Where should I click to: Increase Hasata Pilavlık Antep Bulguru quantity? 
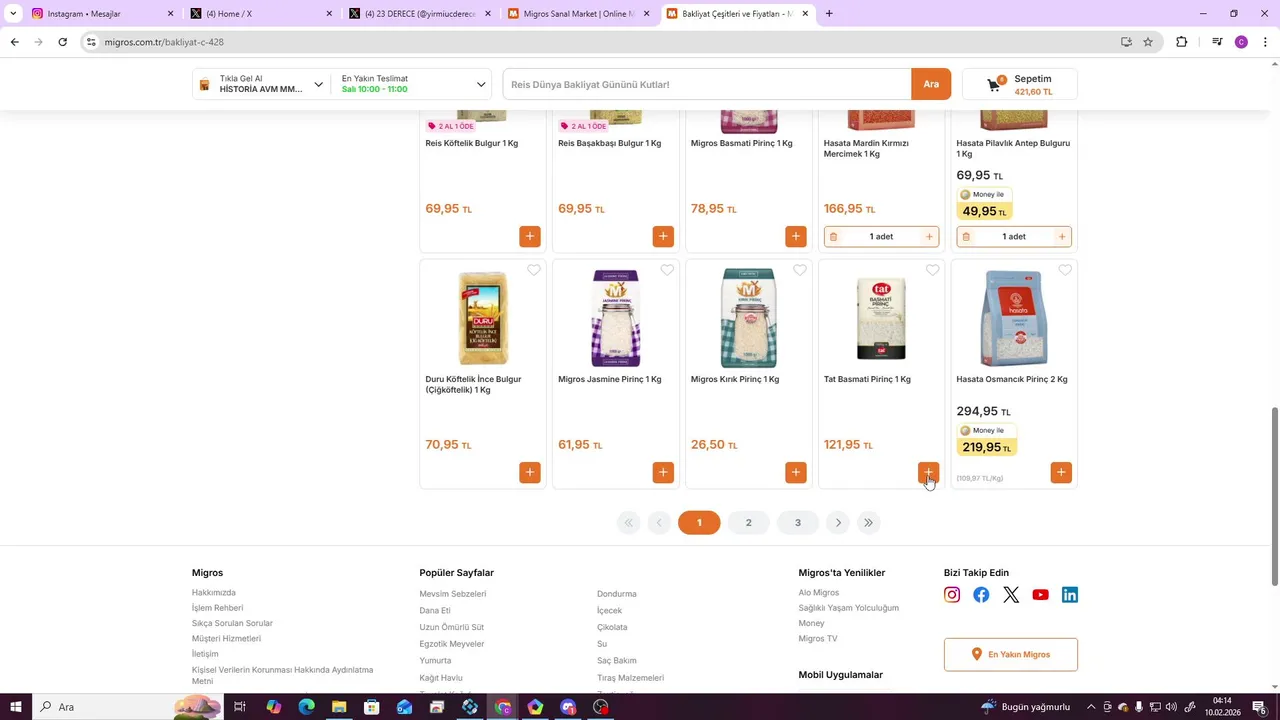coord(1062,237)
